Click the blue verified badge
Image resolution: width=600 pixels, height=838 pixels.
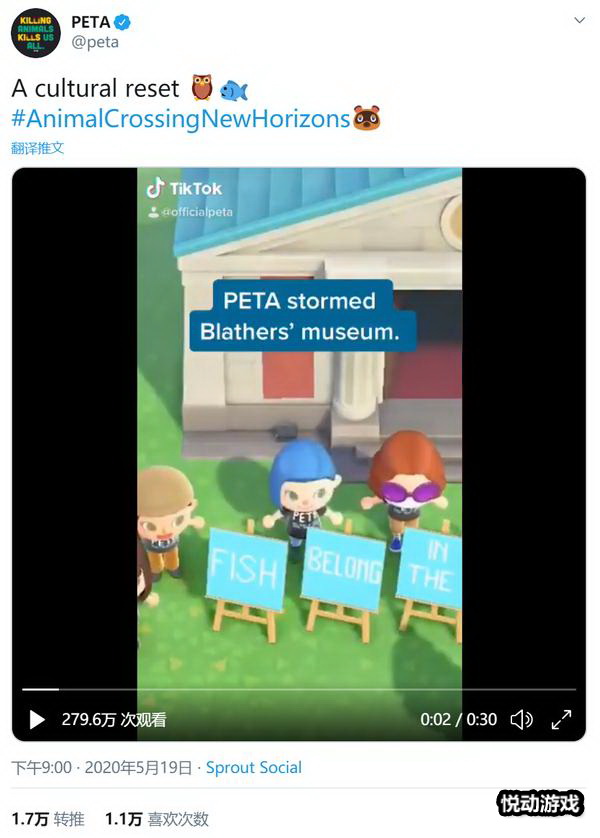point(123,22)
